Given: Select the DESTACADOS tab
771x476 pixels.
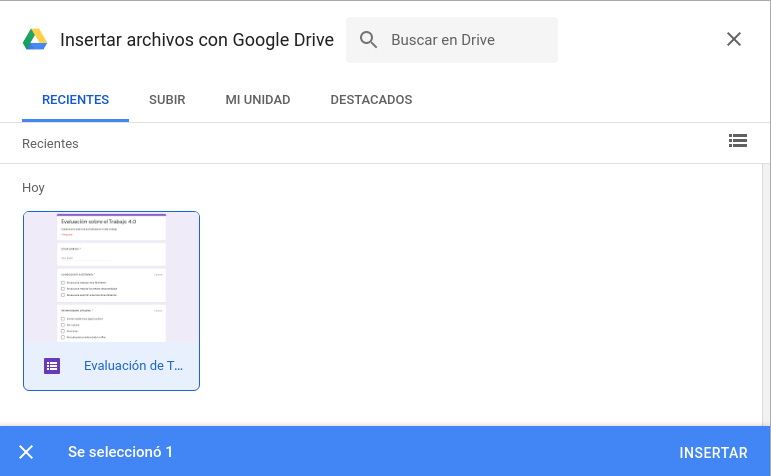Looking at the screenshot, I should click(x=371, y=100).
